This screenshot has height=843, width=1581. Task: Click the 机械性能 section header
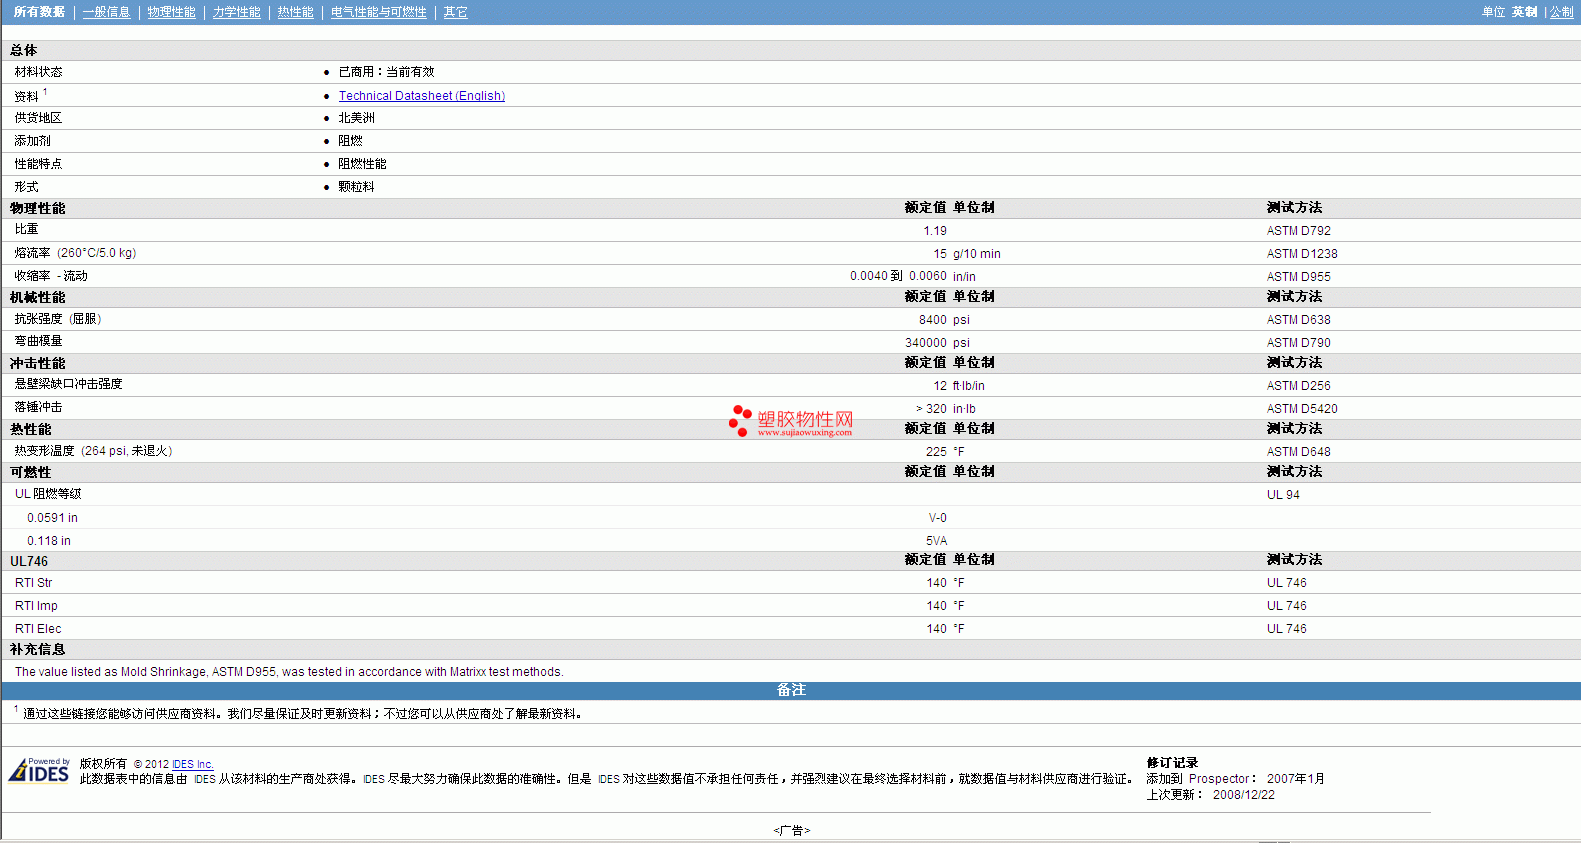pos(37,297)
